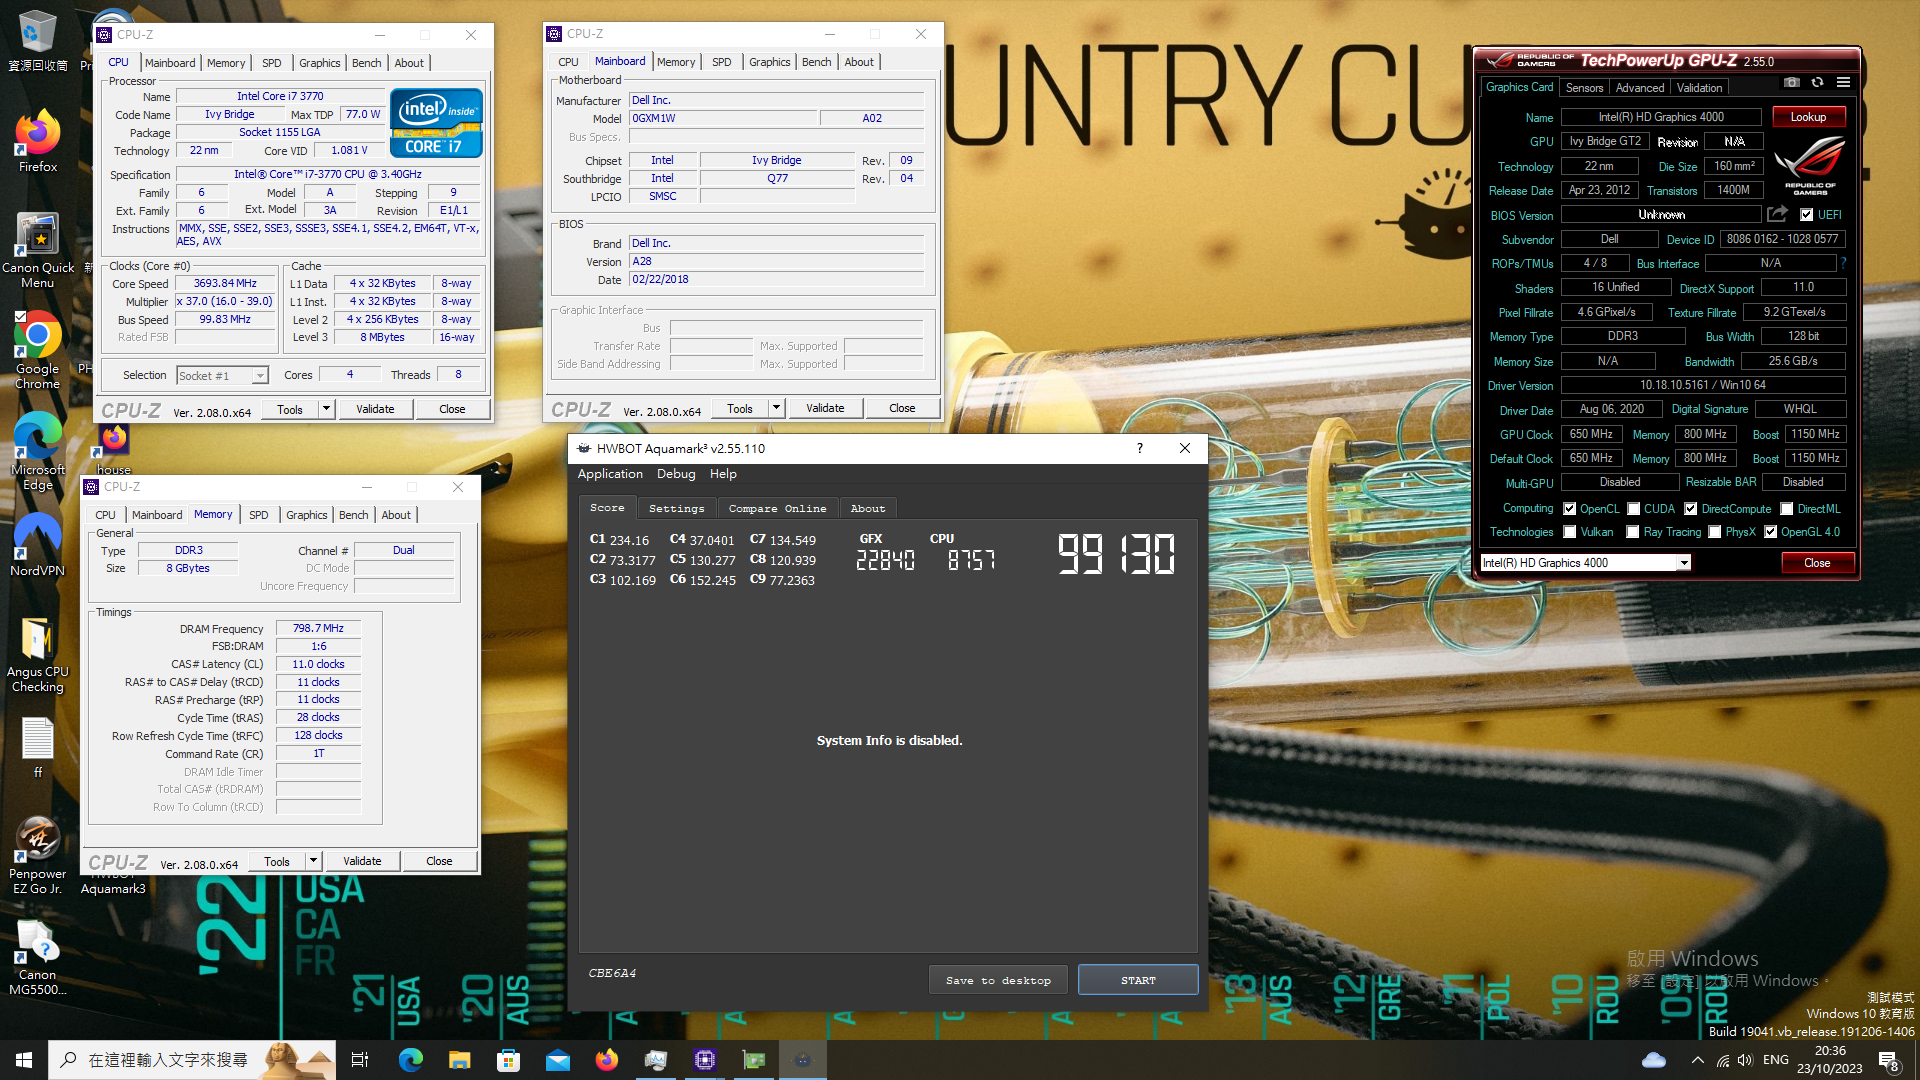The height and width of the screenshot is (1080, 1920).
Task: Switch to Validation tab in GPU-Z
Action: [1699, 88]
